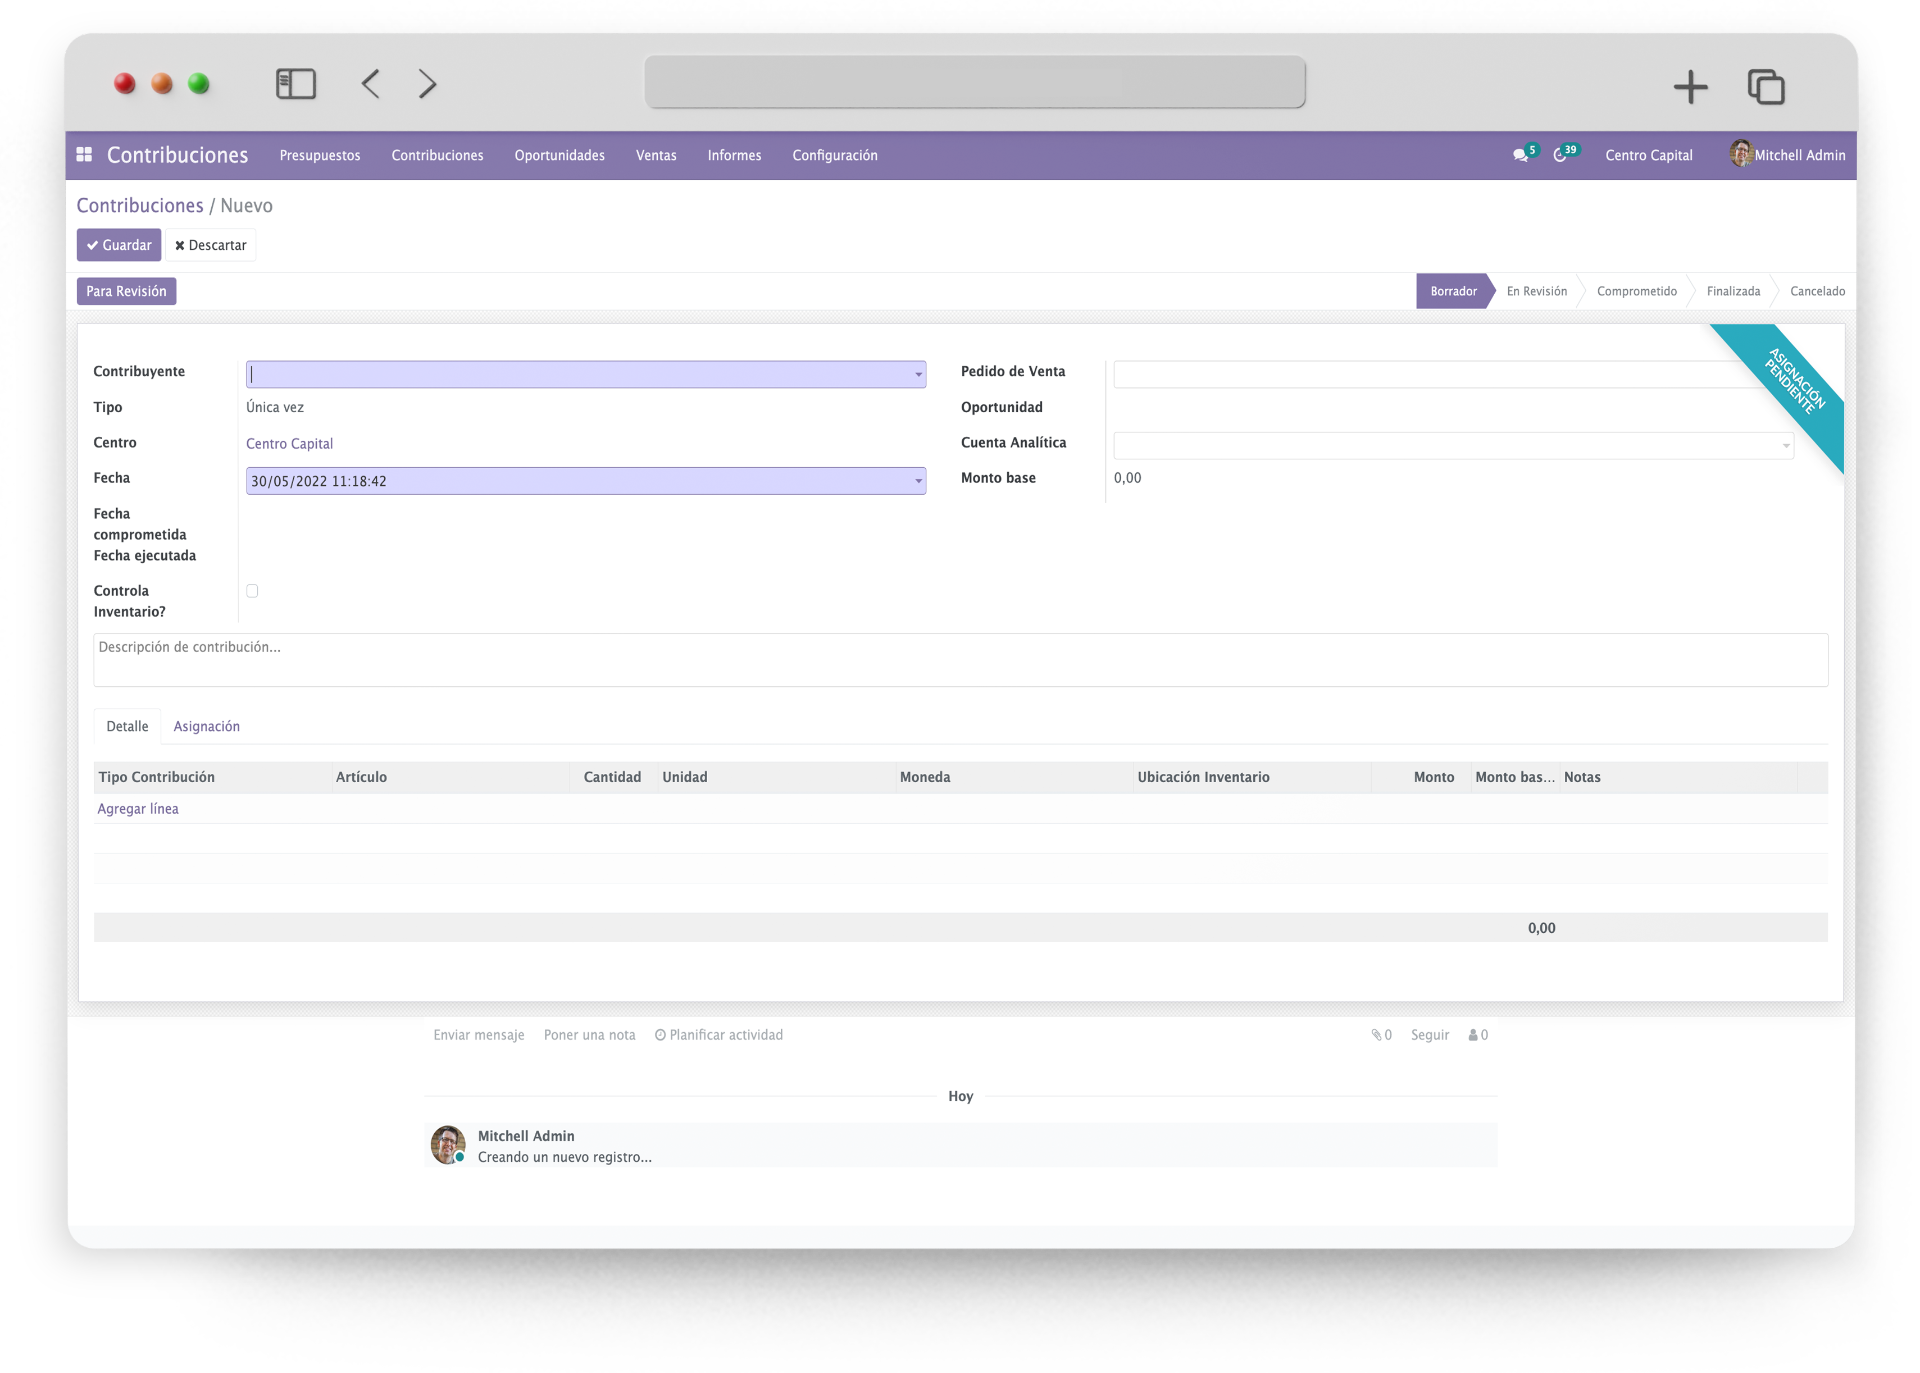The image size is (1920, 1373).
Task: Click Mitchell Admin avatar in navbar
Action: click(1741, 154)
